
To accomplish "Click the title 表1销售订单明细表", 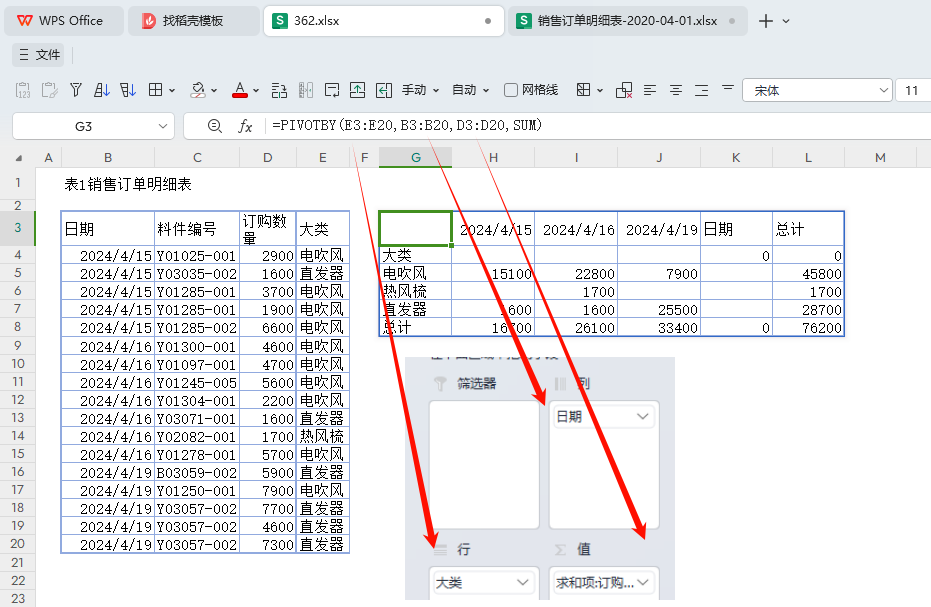I will [128, 185].
